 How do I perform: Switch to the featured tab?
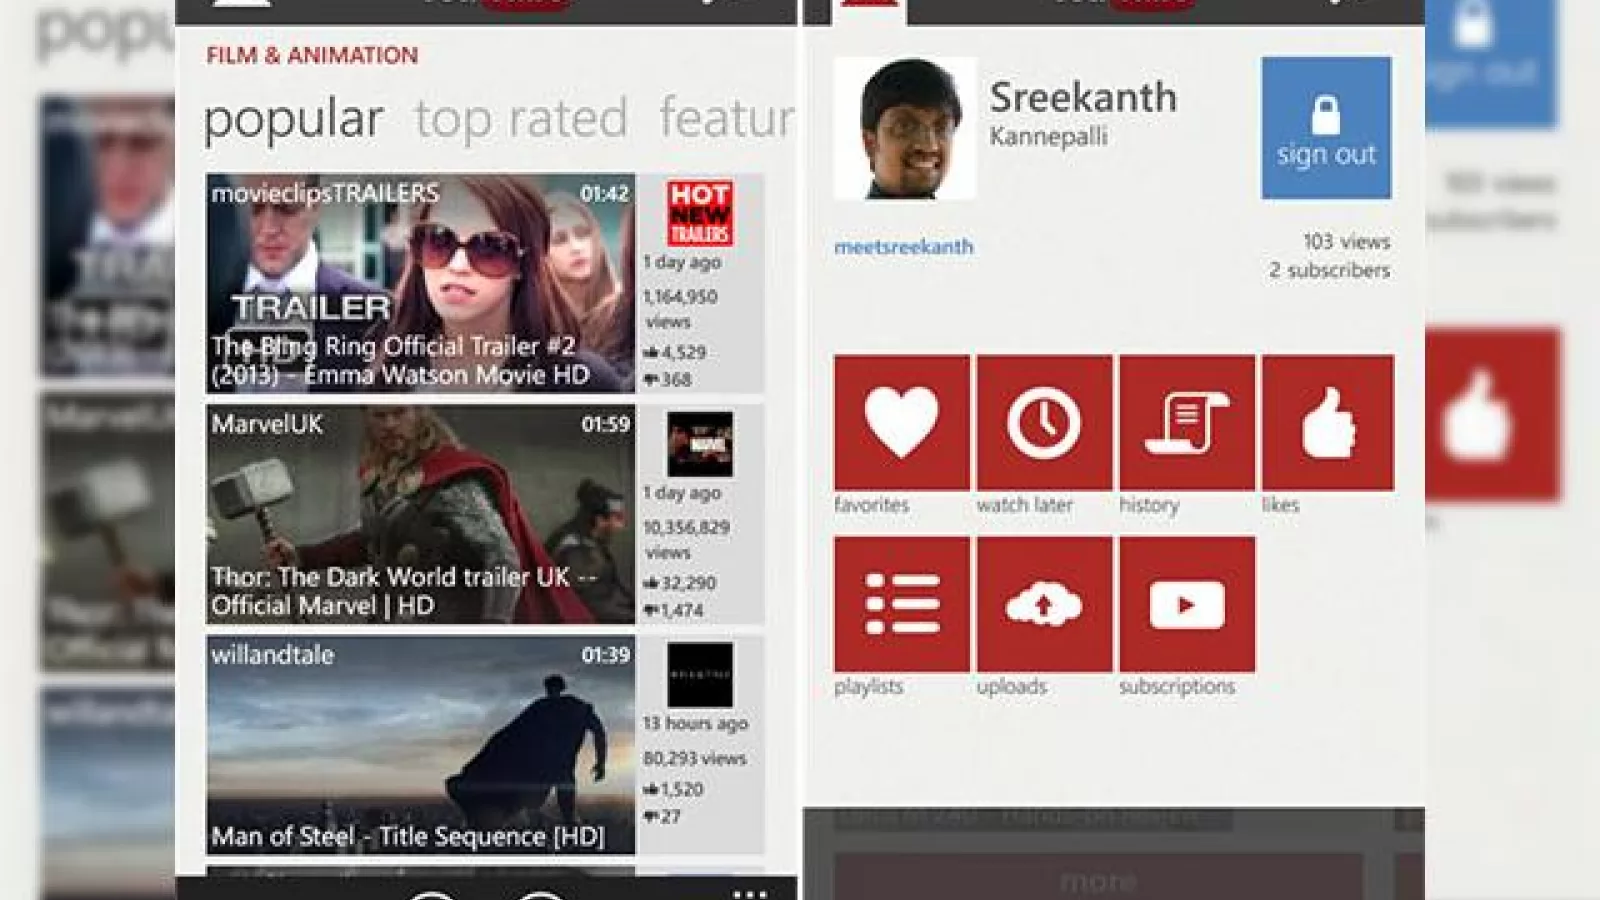[x=727, y=119]
